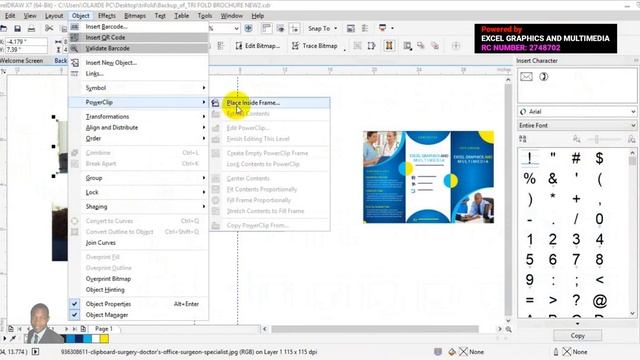Expand the Align and Distribute submenu
This screenshot has height=360, width=640.
click(138, 127)
